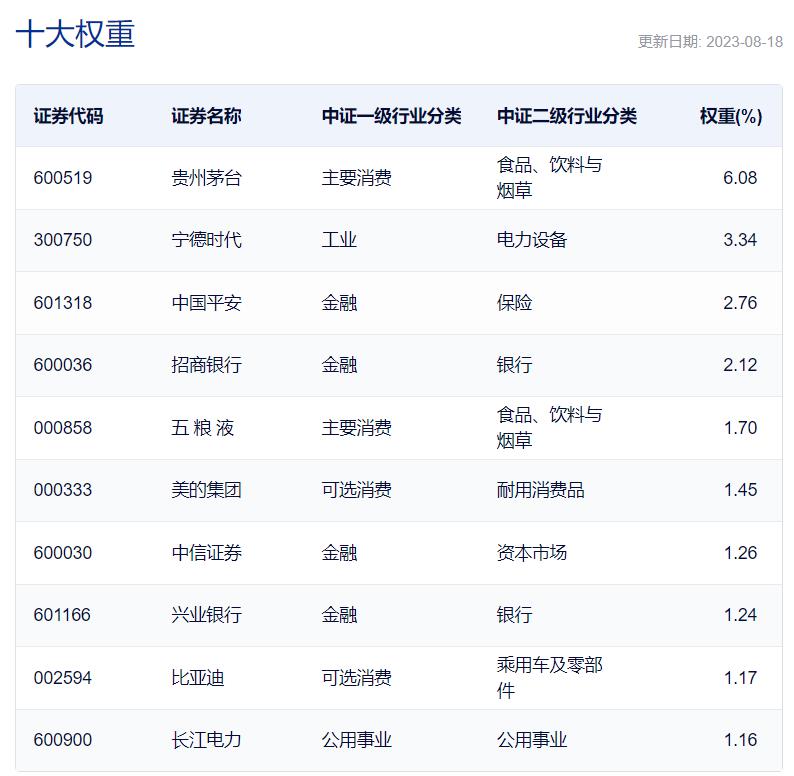Click the 十大权重 heading
Screen dimensions: 794x776
click(75, 34)
